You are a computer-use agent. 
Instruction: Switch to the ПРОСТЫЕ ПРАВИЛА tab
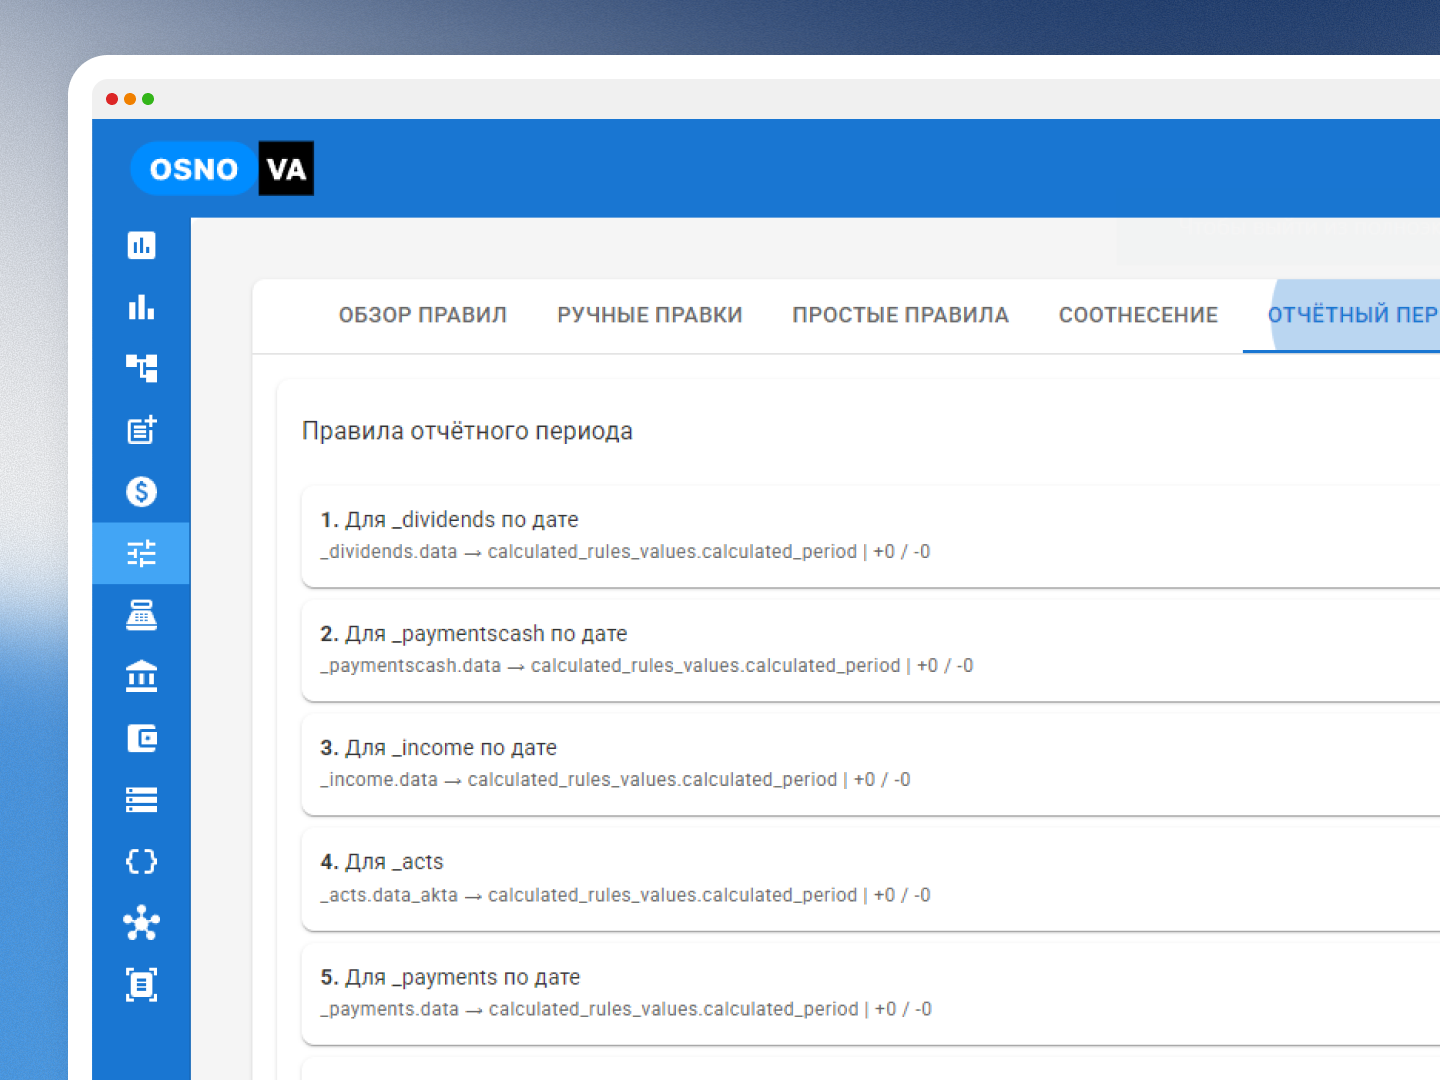900,315
